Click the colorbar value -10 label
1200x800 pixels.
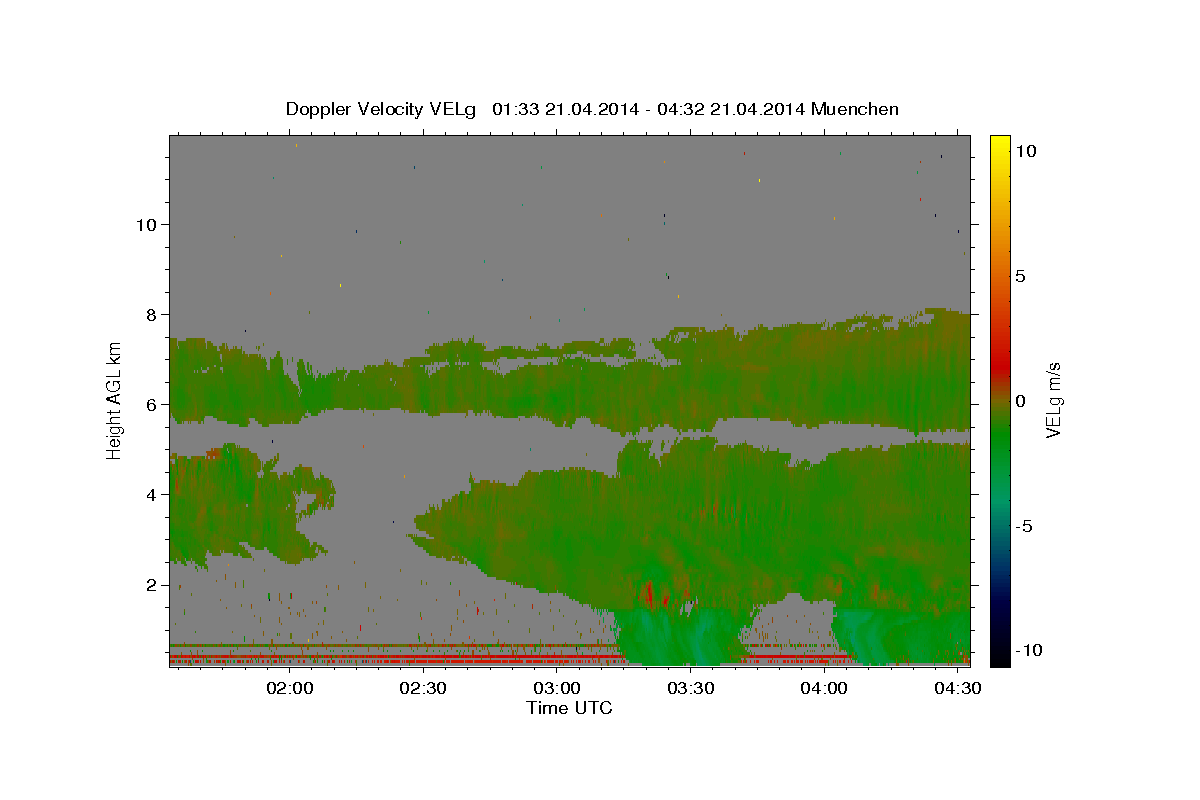[x=1030, y=650]
